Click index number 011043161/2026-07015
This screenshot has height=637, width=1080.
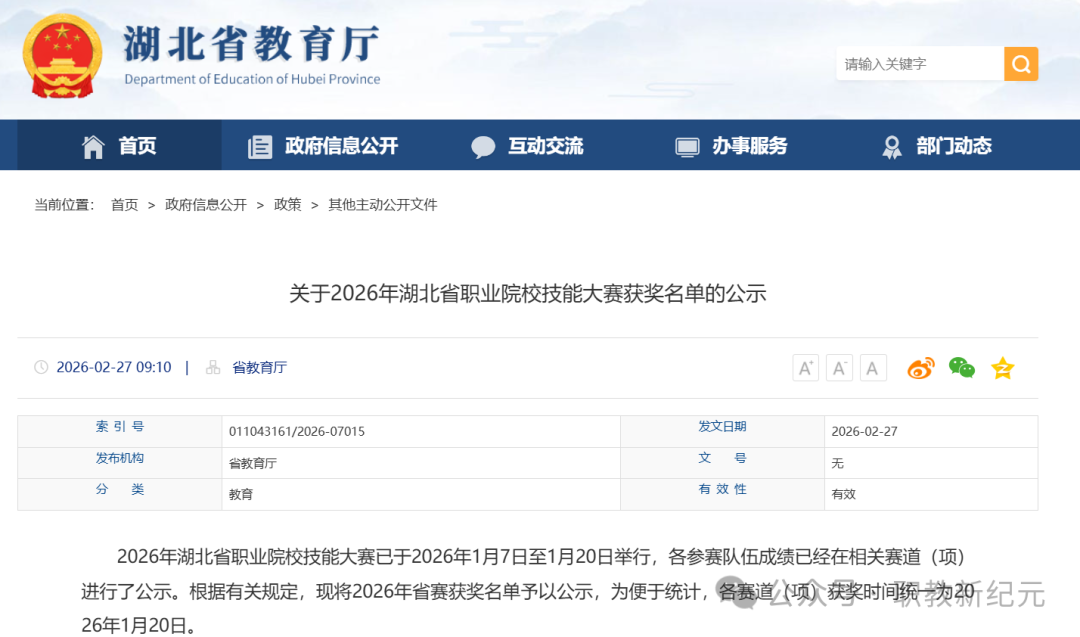297,431
